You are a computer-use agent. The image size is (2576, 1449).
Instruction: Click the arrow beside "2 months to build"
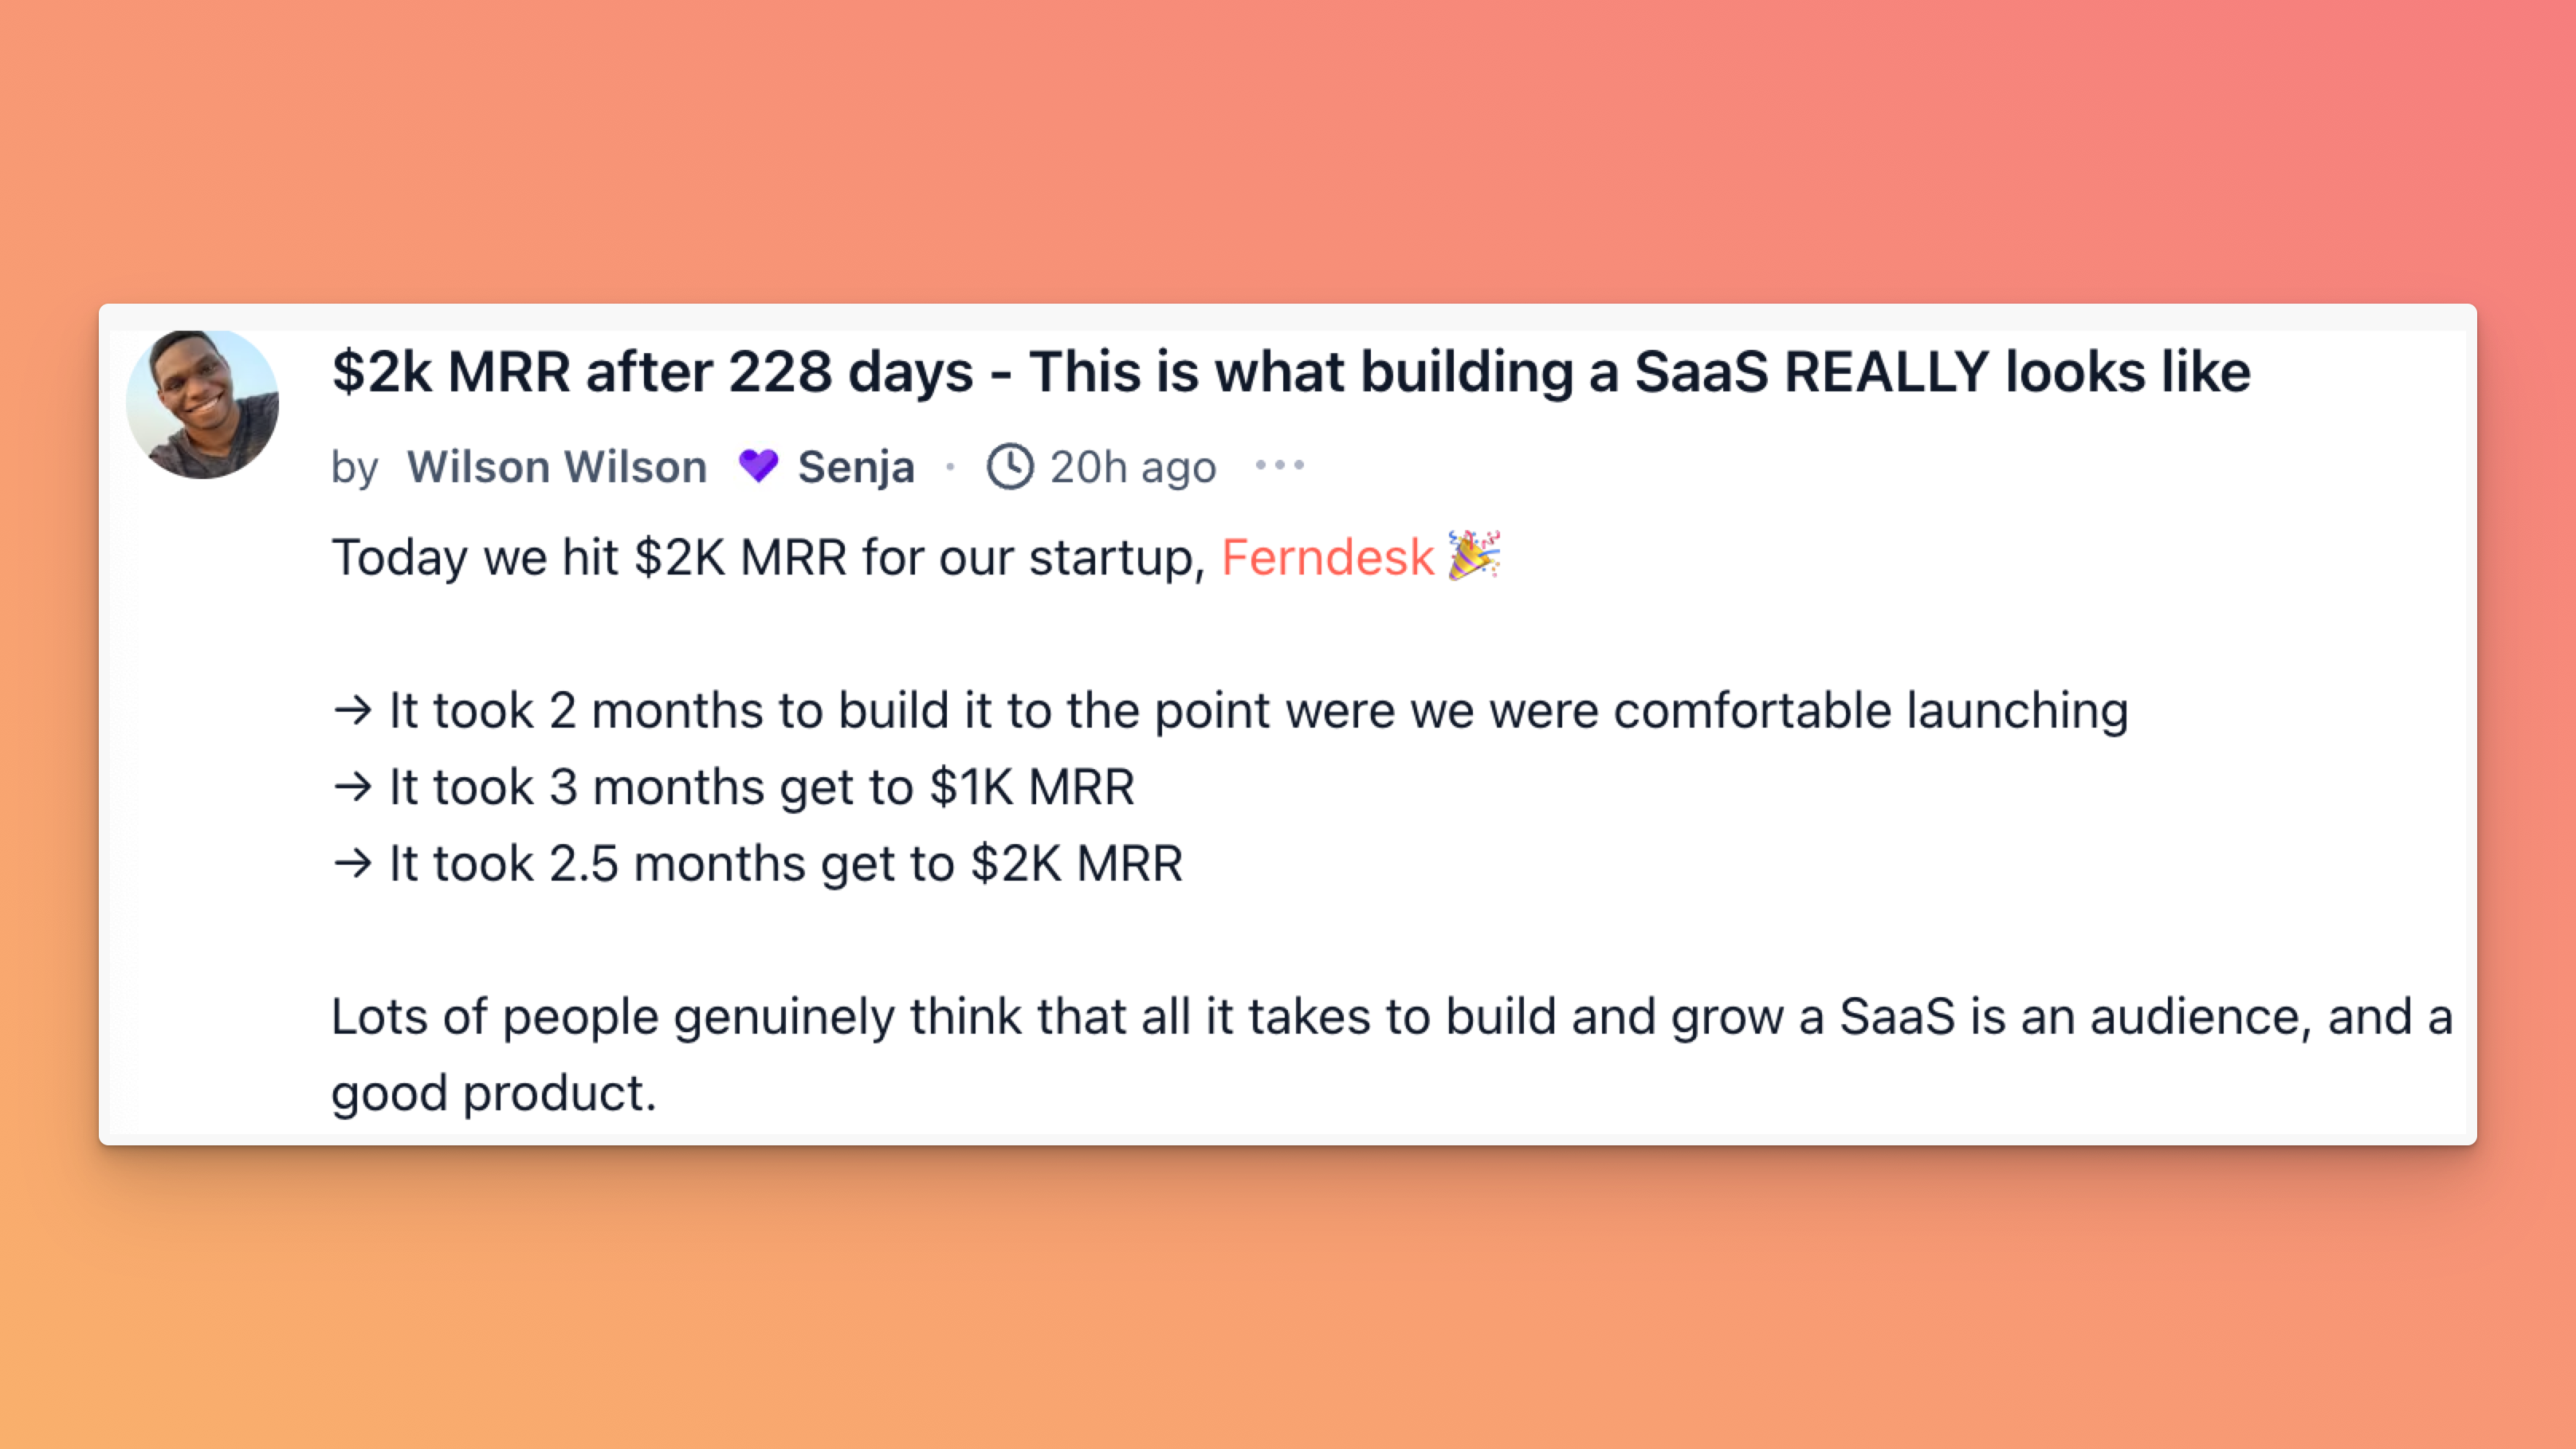click(x=352, y=711)
